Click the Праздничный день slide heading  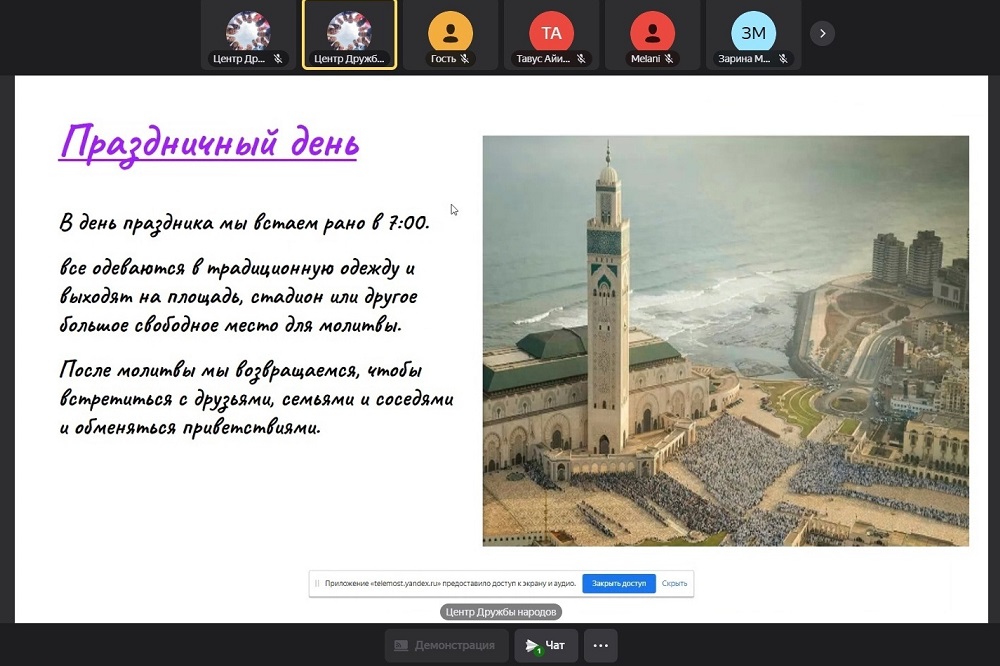pos(208,141)
